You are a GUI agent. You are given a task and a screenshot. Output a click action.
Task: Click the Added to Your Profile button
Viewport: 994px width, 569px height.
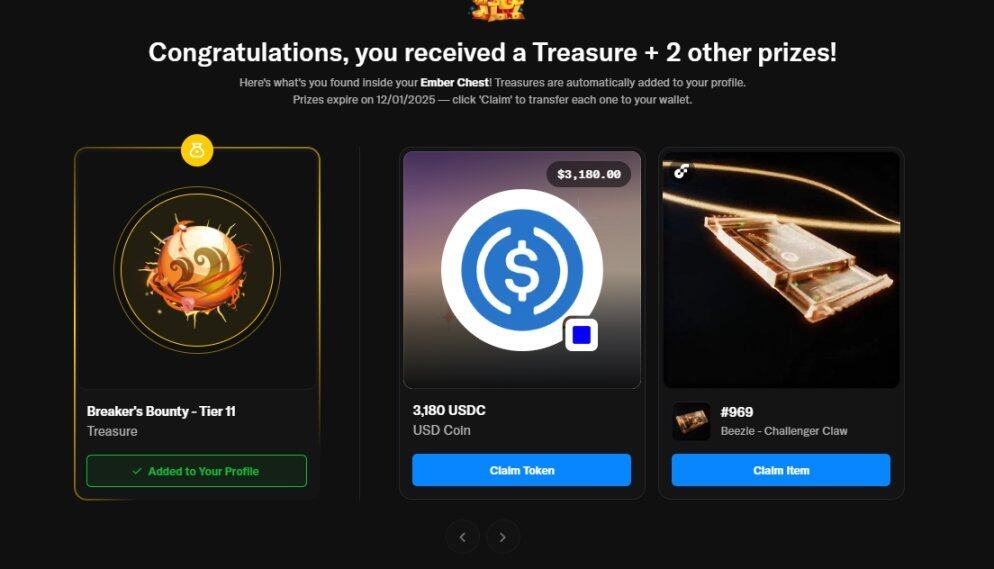[x=197, y=471]
